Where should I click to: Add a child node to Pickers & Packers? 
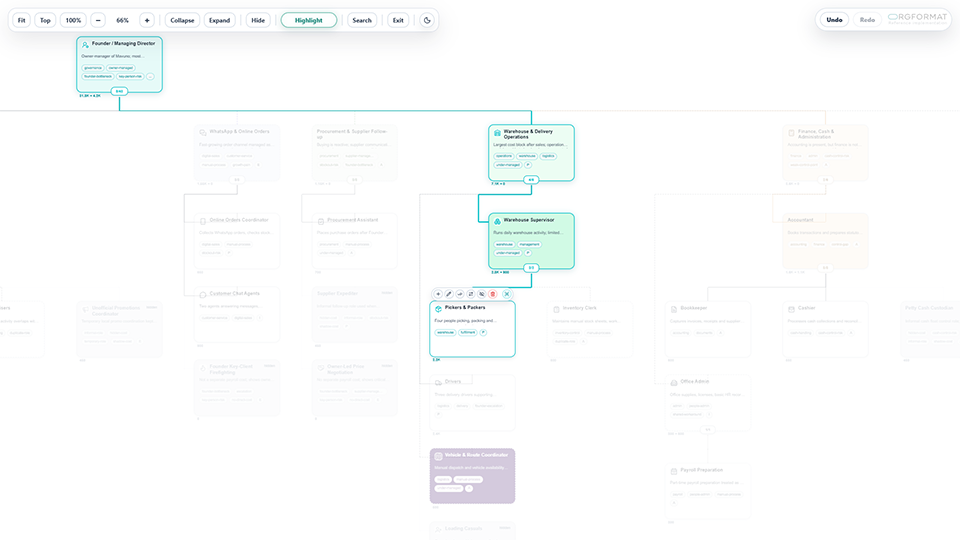coord(438,294)
